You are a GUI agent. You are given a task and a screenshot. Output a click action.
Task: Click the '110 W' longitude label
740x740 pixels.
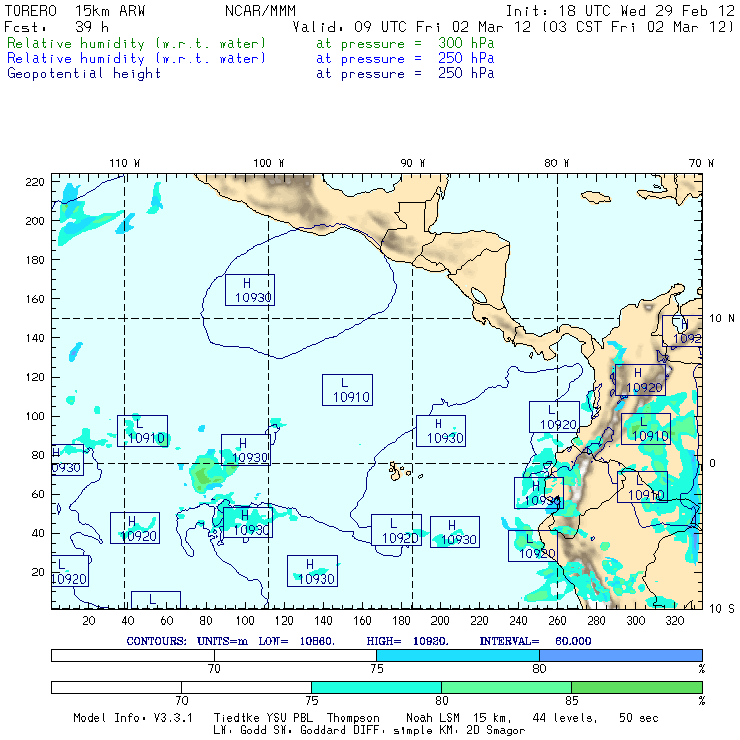click(125, 163)
